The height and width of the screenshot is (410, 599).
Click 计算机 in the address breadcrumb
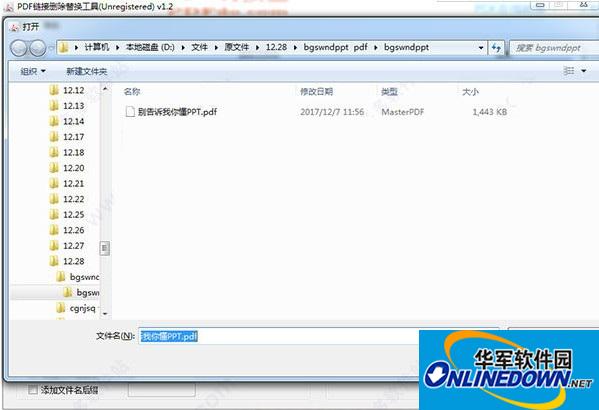(x=97, y=47)
